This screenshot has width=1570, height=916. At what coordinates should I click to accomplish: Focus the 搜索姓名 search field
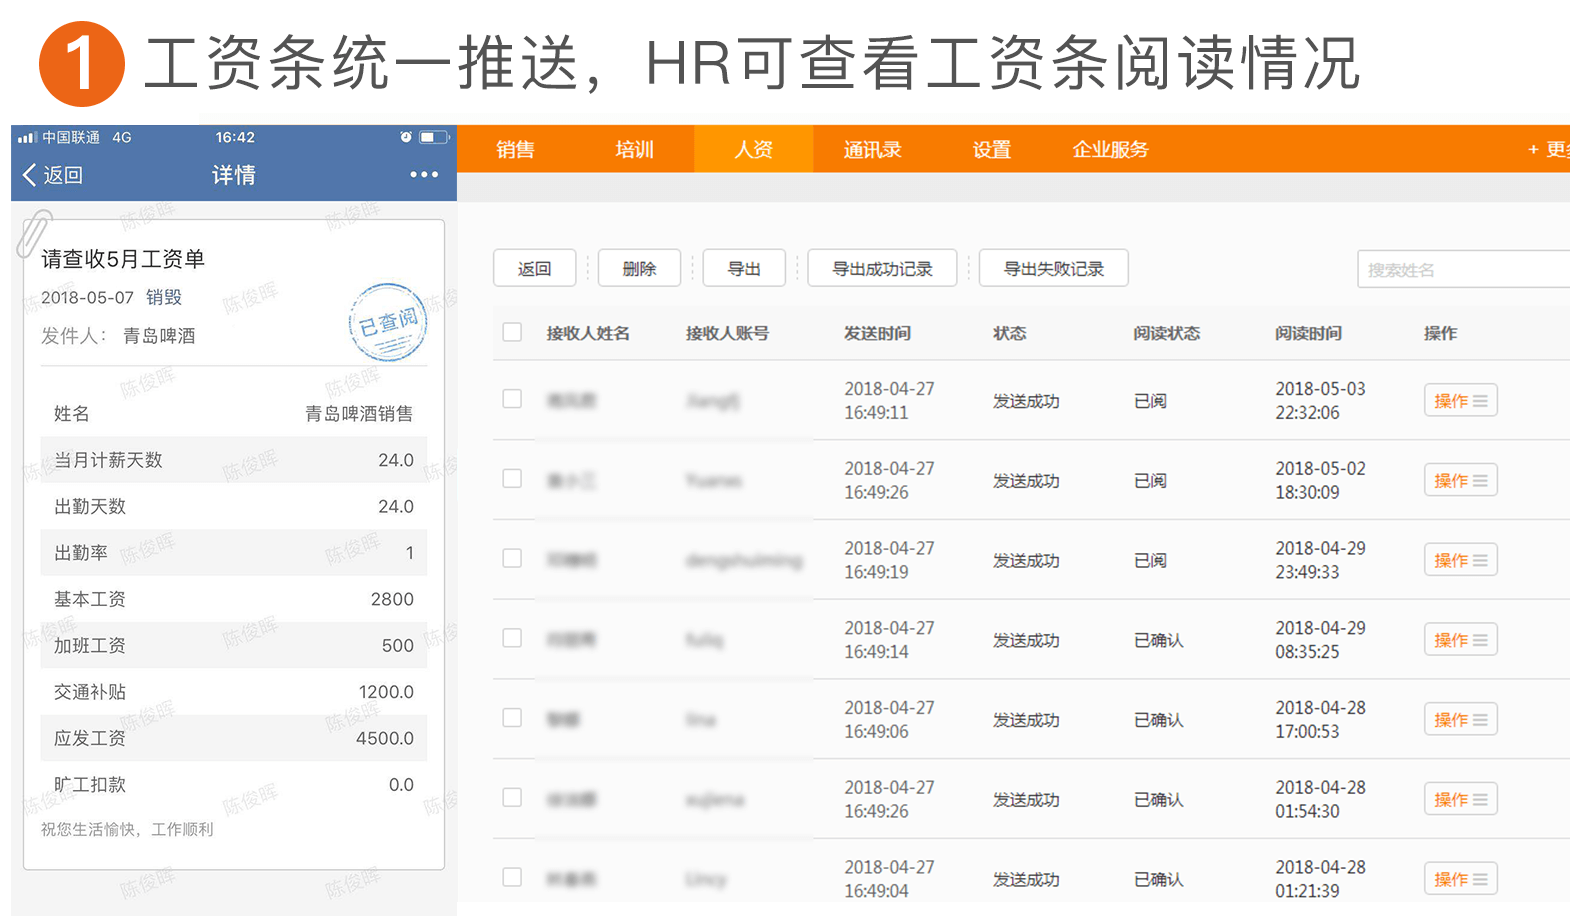[x=1463, y=269]
